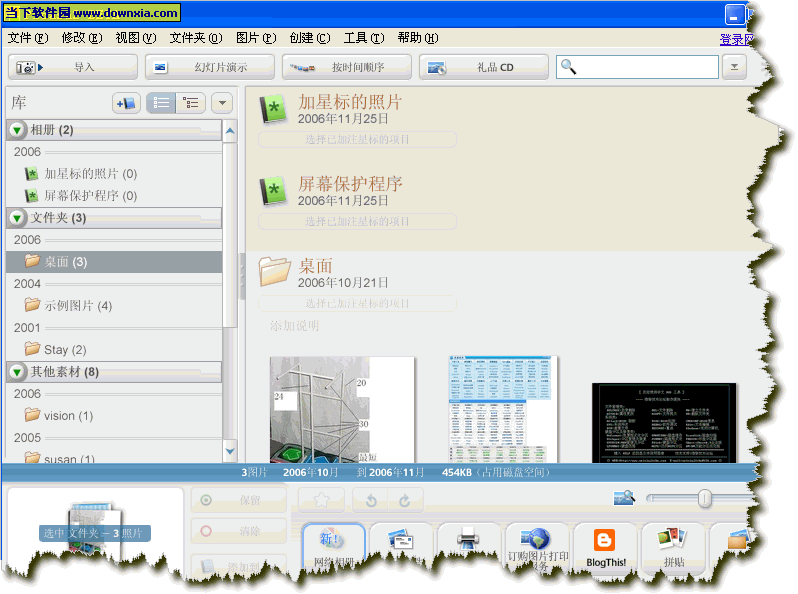Click the Import (导入) camera button
The height and width of the screenshot is (594, 798).
[x=72, y=67]
